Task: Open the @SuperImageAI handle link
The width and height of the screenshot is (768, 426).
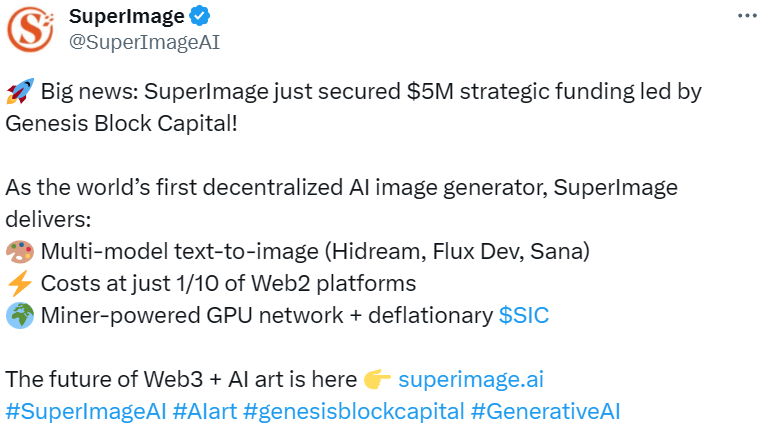Action: point(144,41)
